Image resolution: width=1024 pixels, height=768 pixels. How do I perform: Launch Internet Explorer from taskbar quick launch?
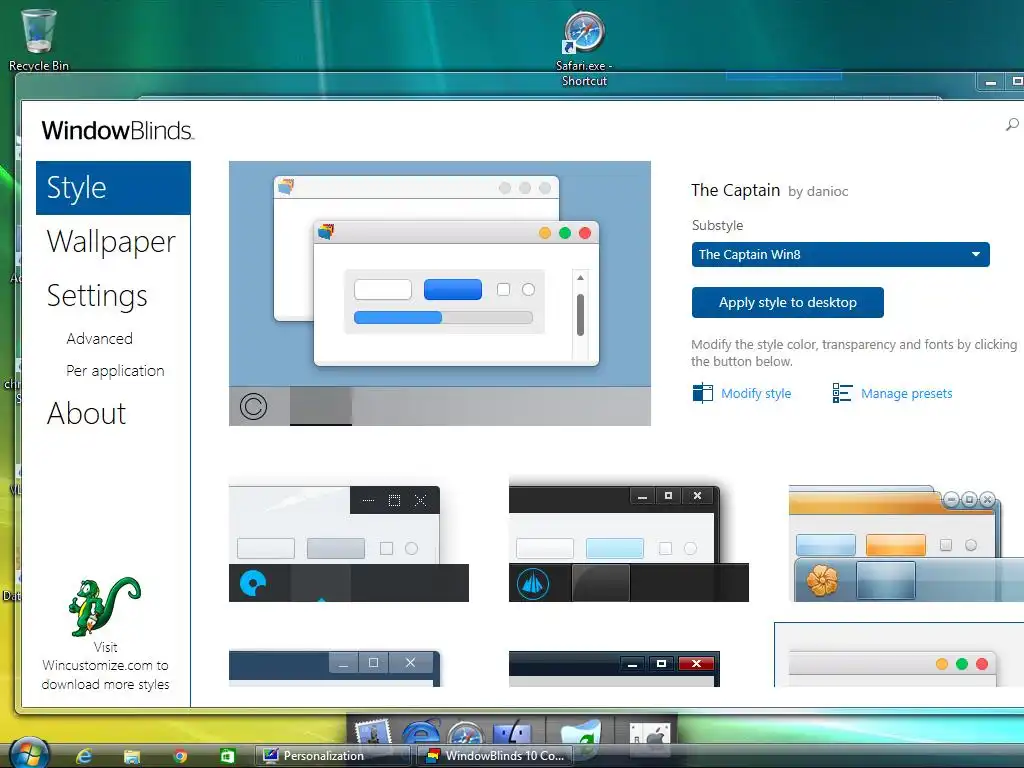[84, 756]
